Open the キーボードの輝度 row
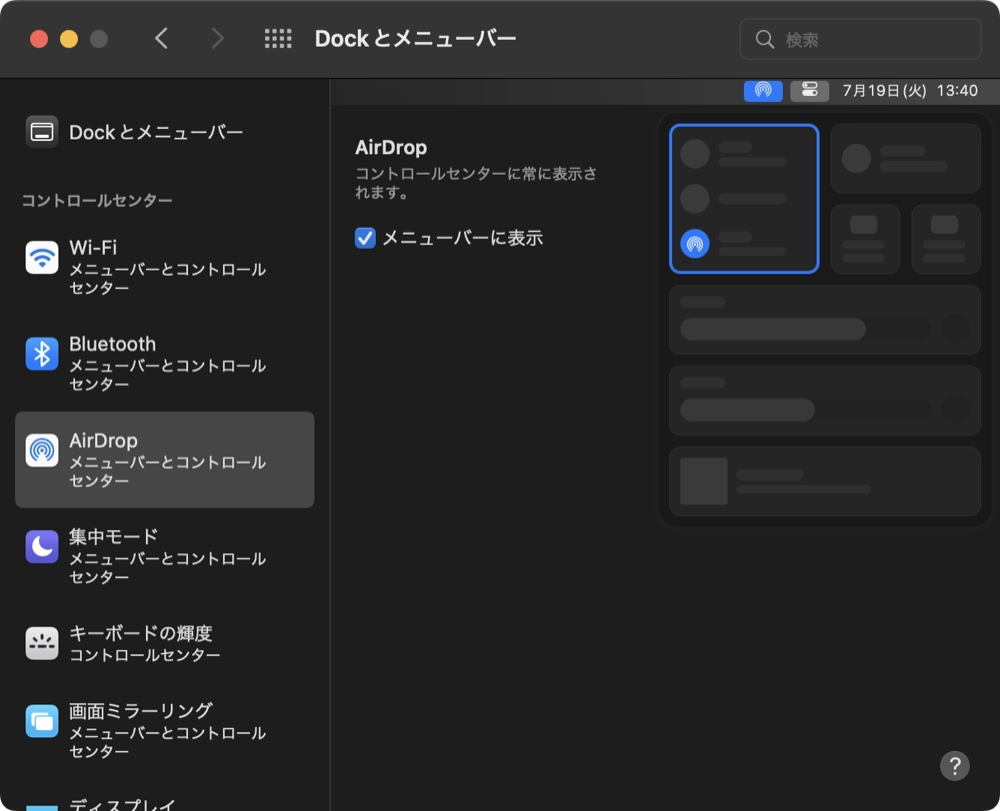Image resolution: width=1000 pixels, height=811 pixels. [x=165, y=643]
